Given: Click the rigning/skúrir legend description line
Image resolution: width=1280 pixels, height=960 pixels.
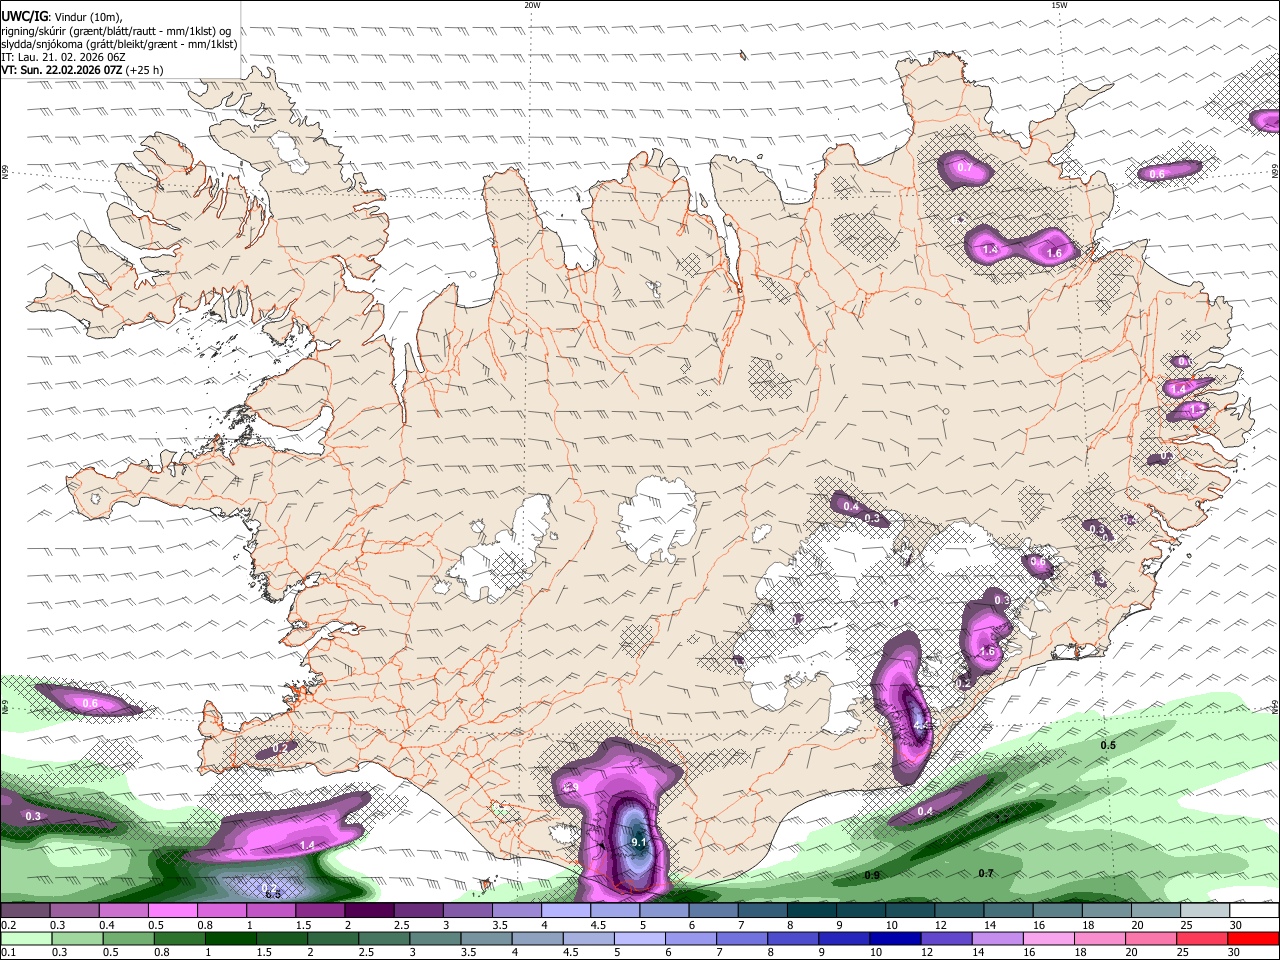Looking at the screenshot, I should [x=116, y=31].
